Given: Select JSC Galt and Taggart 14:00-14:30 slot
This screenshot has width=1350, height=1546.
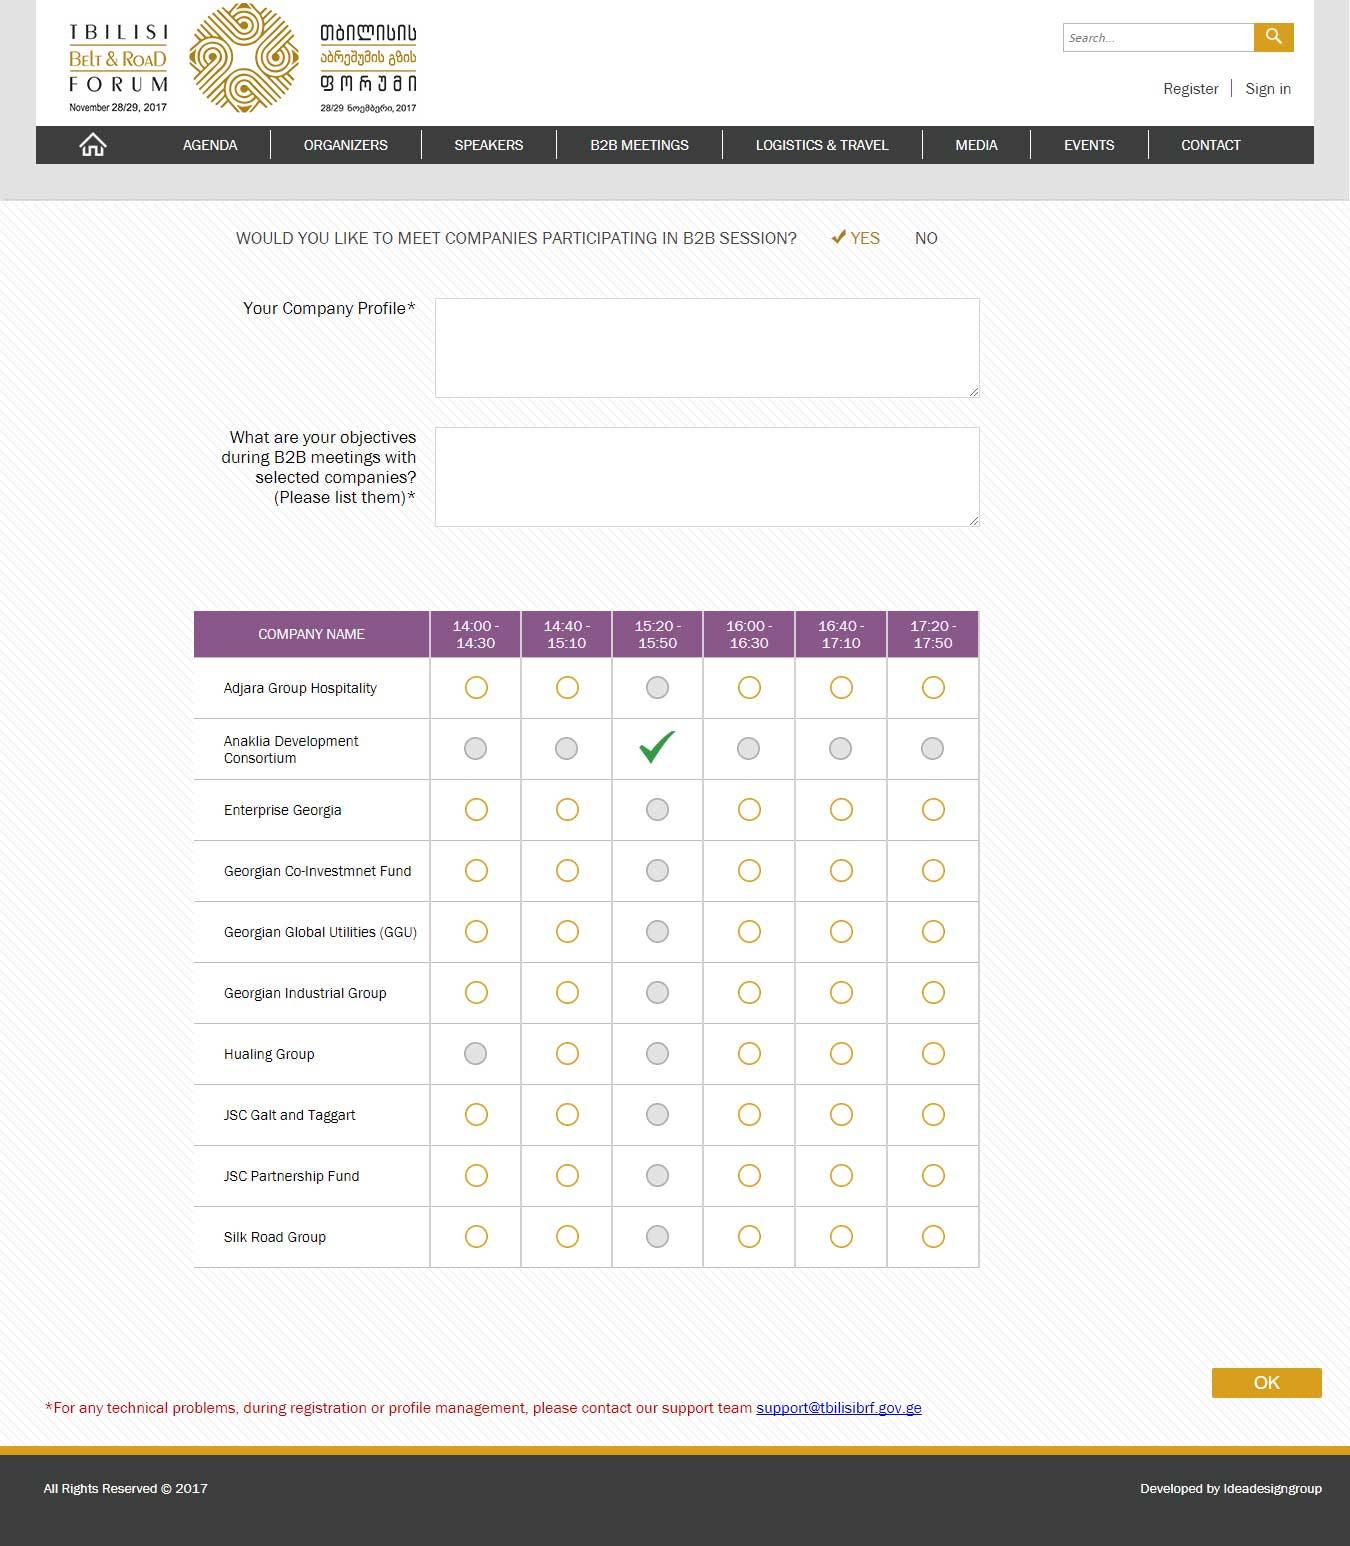Looking at the screenshot, I should (x=476, y=1114).
